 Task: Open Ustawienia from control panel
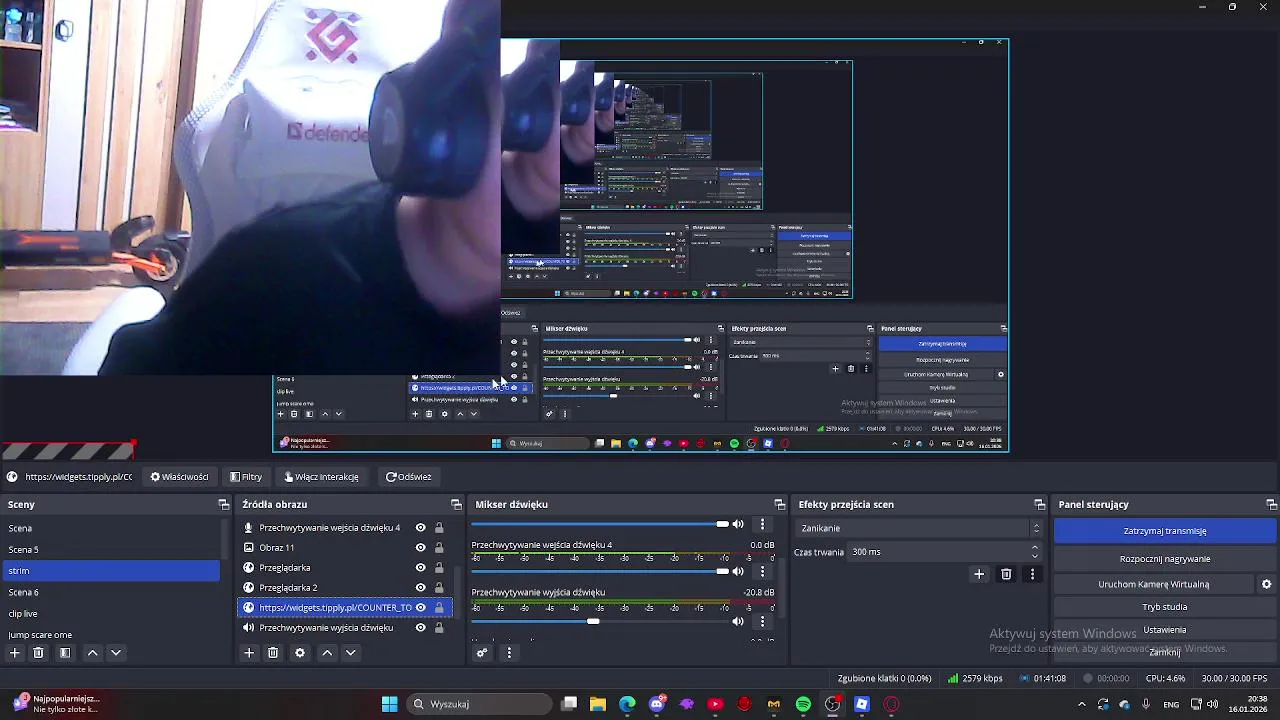pos(1165,630)
